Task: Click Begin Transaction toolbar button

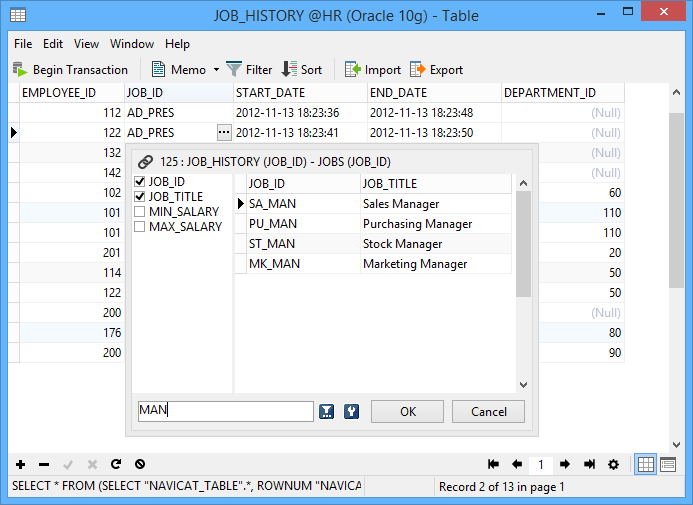Action: pos(70,70)
